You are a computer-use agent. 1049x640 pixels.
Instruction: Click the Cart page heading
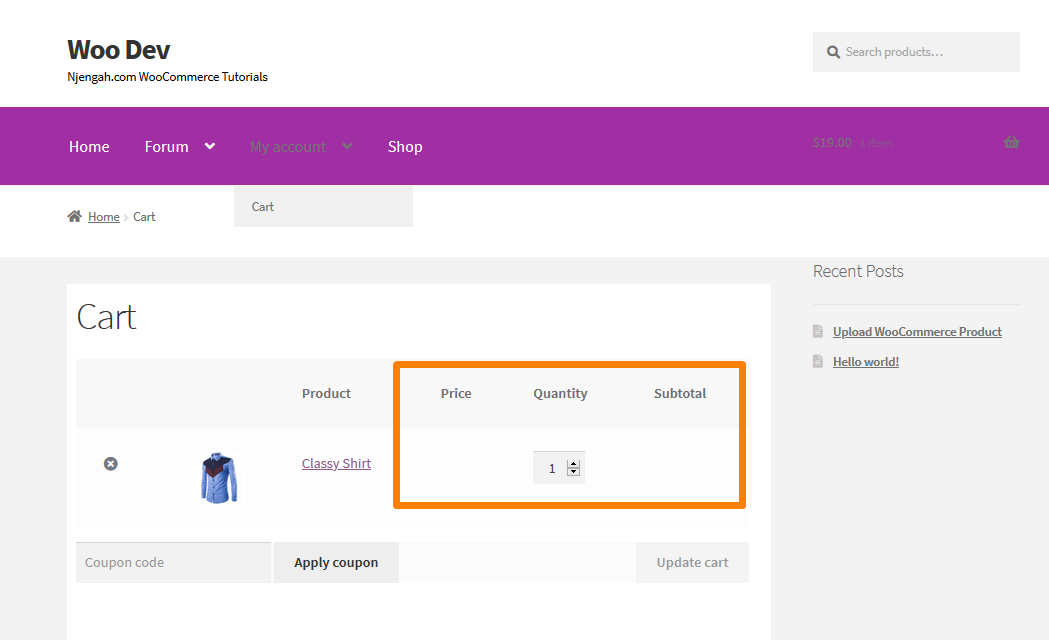[x=106, y=317]
